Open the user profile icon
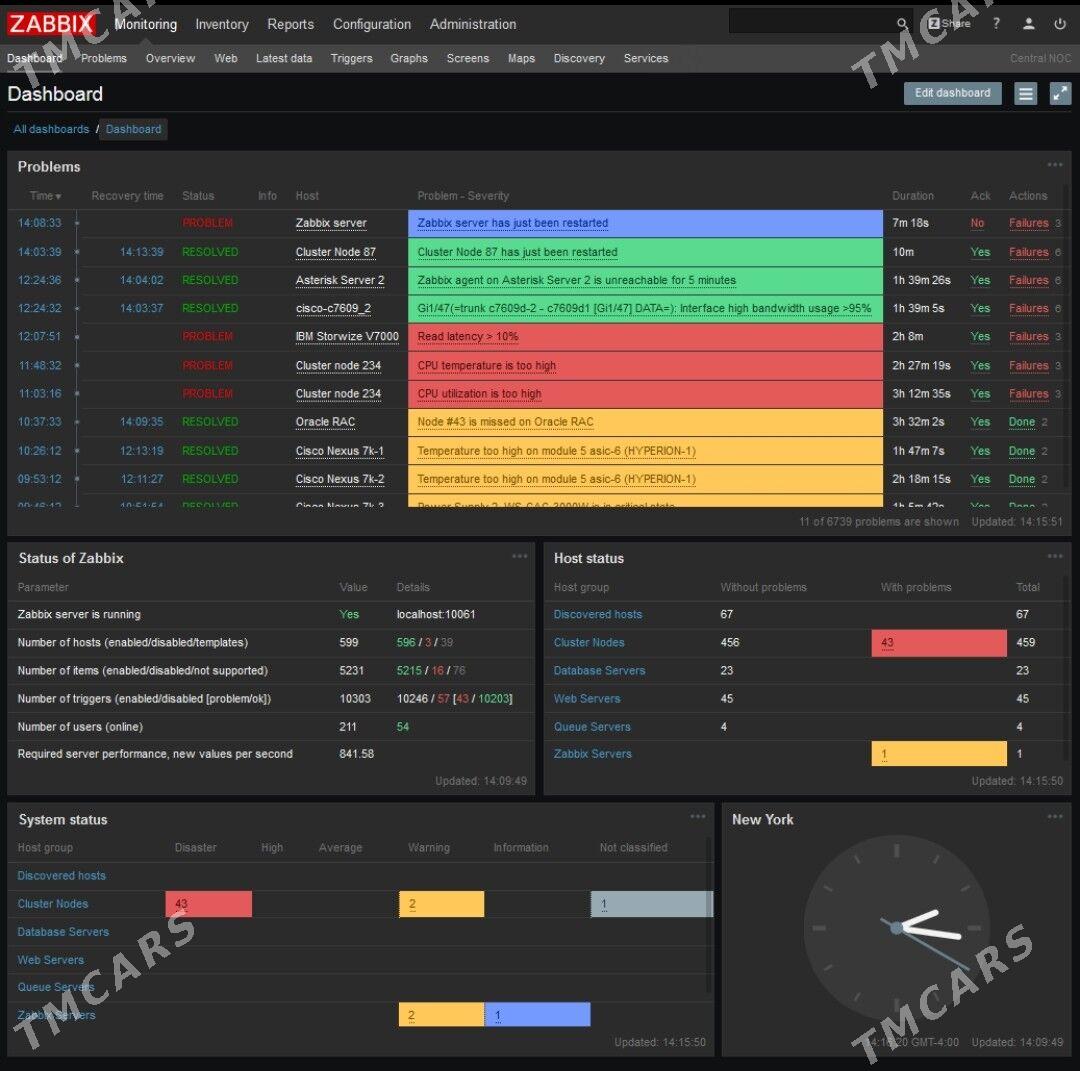 pyautogui.click(x=1028, y=24)
